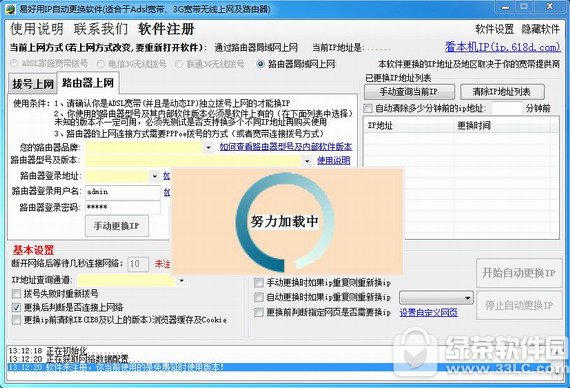
Task: Expand dropdown beside 设置自定义网页
Action: coord(467,299)
